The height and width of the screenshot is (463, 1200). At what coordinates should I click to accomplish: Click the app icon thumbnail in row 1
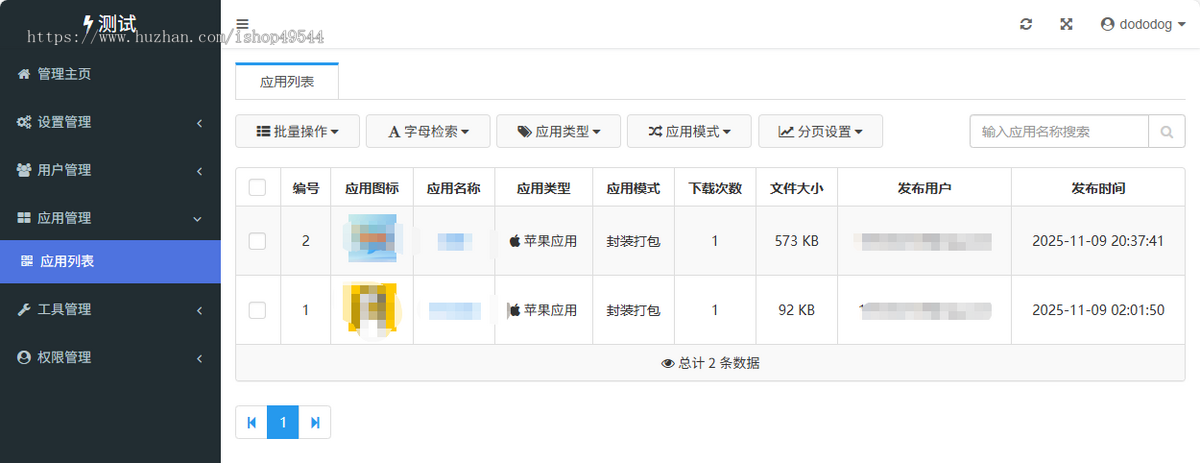[371, 309]
